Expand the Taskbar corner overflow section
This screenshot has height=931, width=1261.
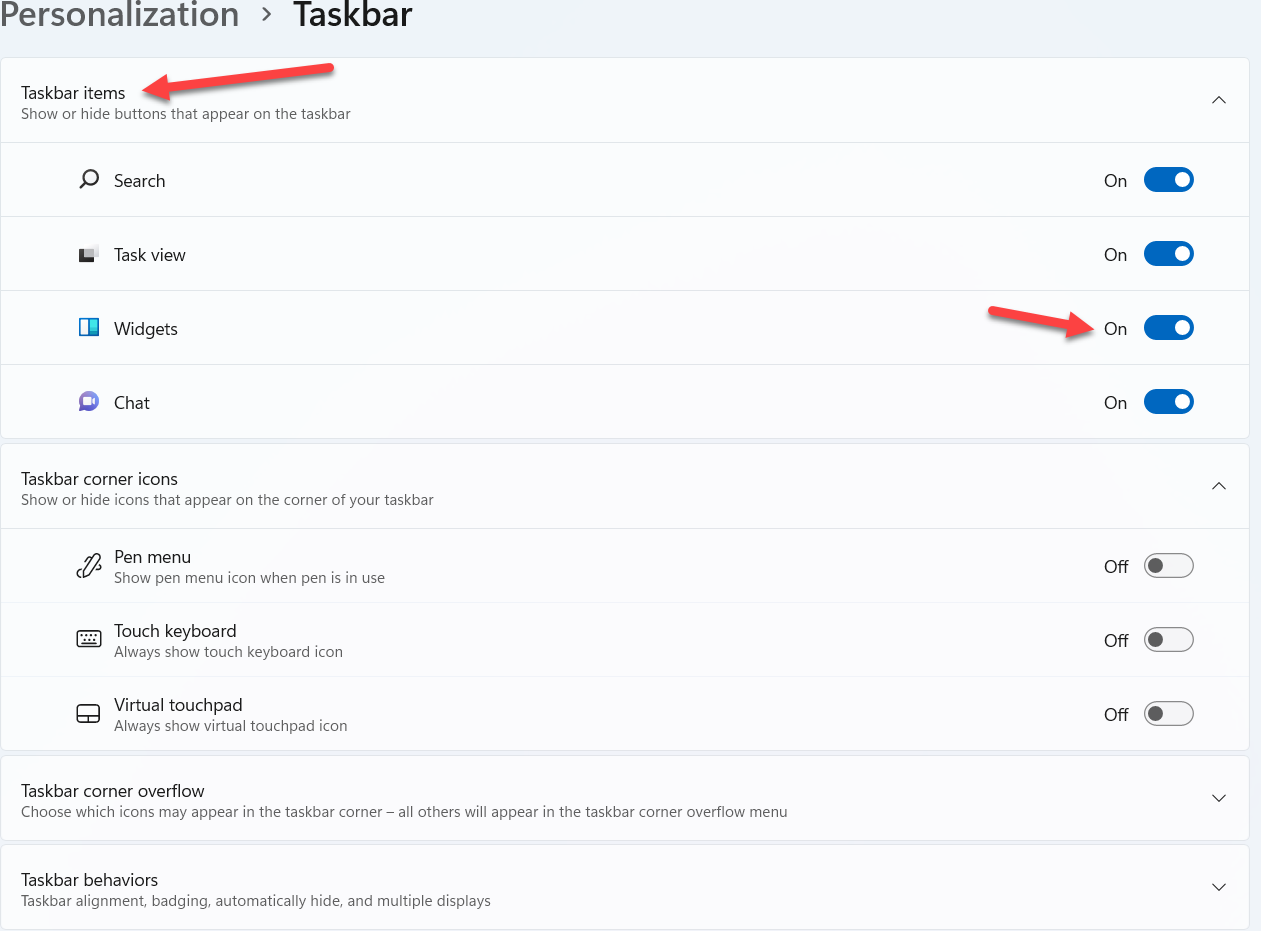(1218, 798)
